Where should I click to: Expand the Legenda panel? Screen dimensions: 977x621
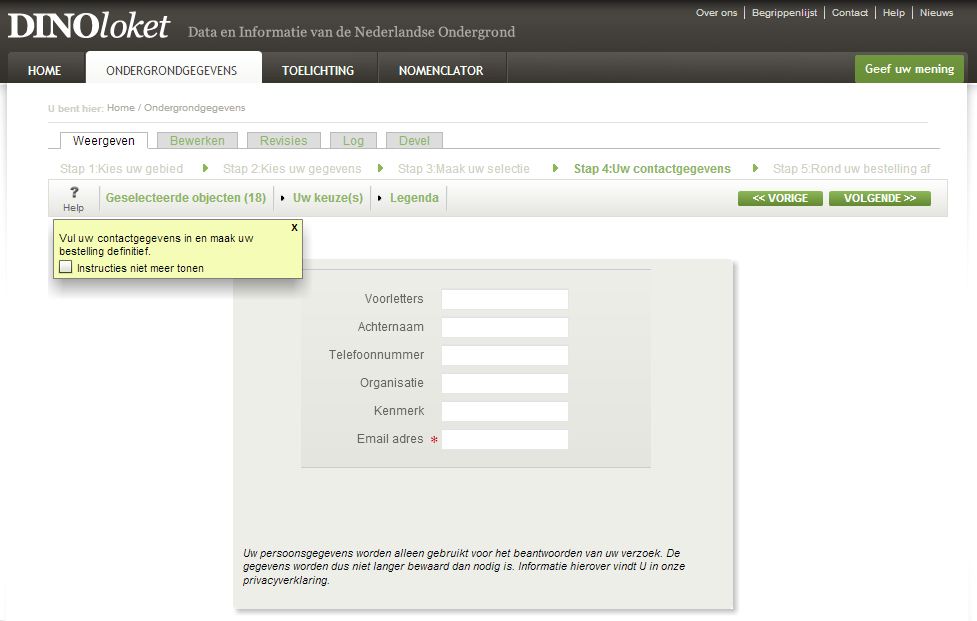pos(413,198)
